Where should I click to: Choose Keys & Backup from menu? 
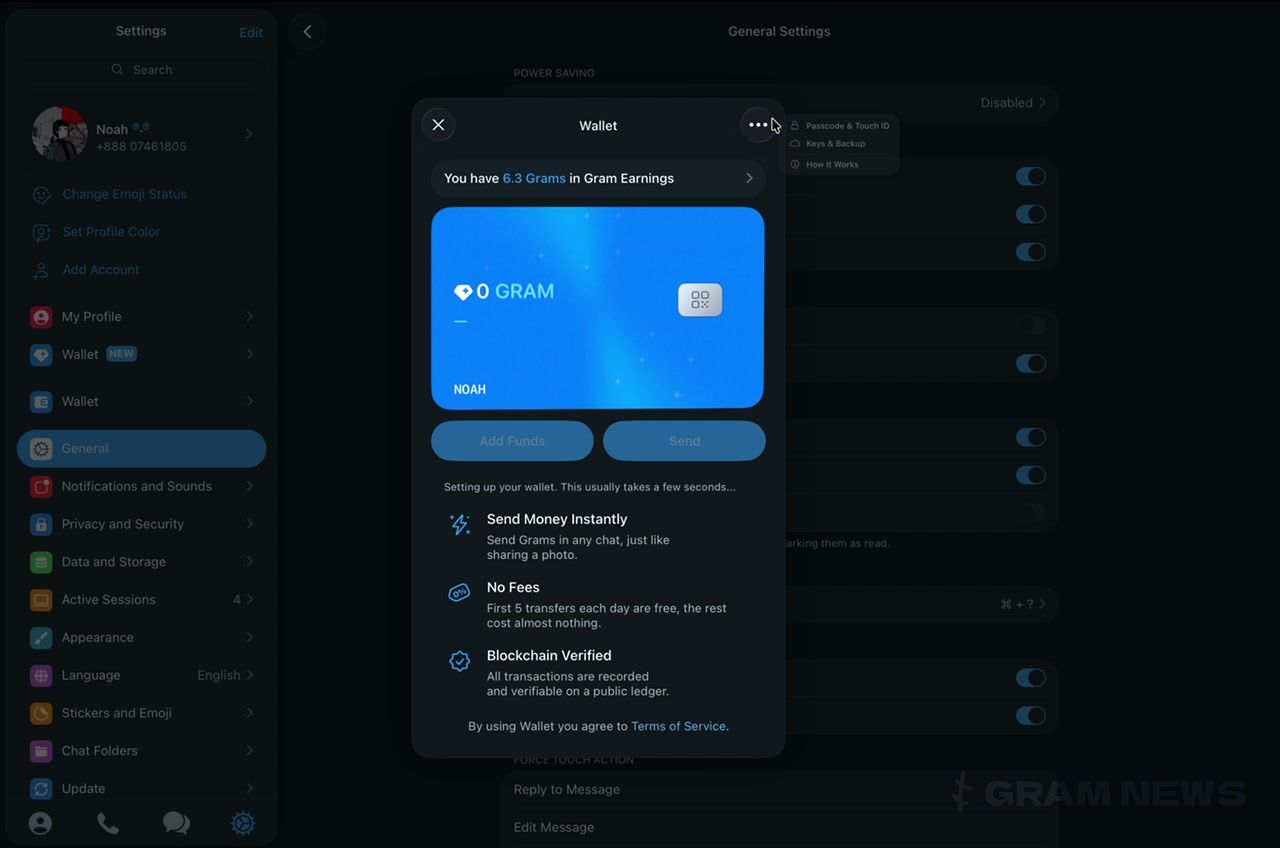tap(840, 144)
